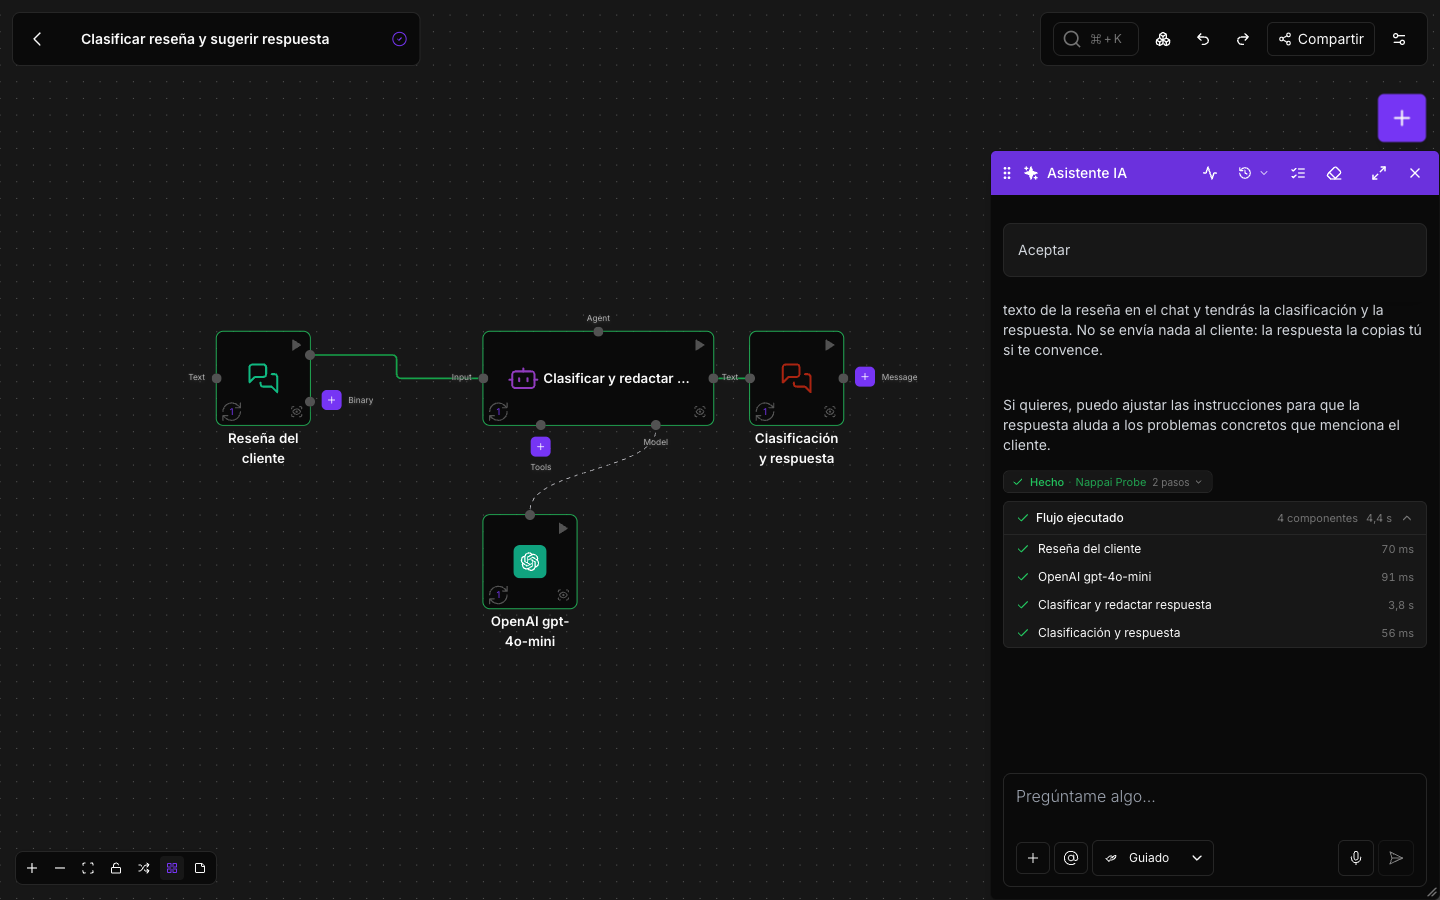Open the assistant chat history dropdown
The width and height of the screenshot is (1440, 900).
[1253, 173]
